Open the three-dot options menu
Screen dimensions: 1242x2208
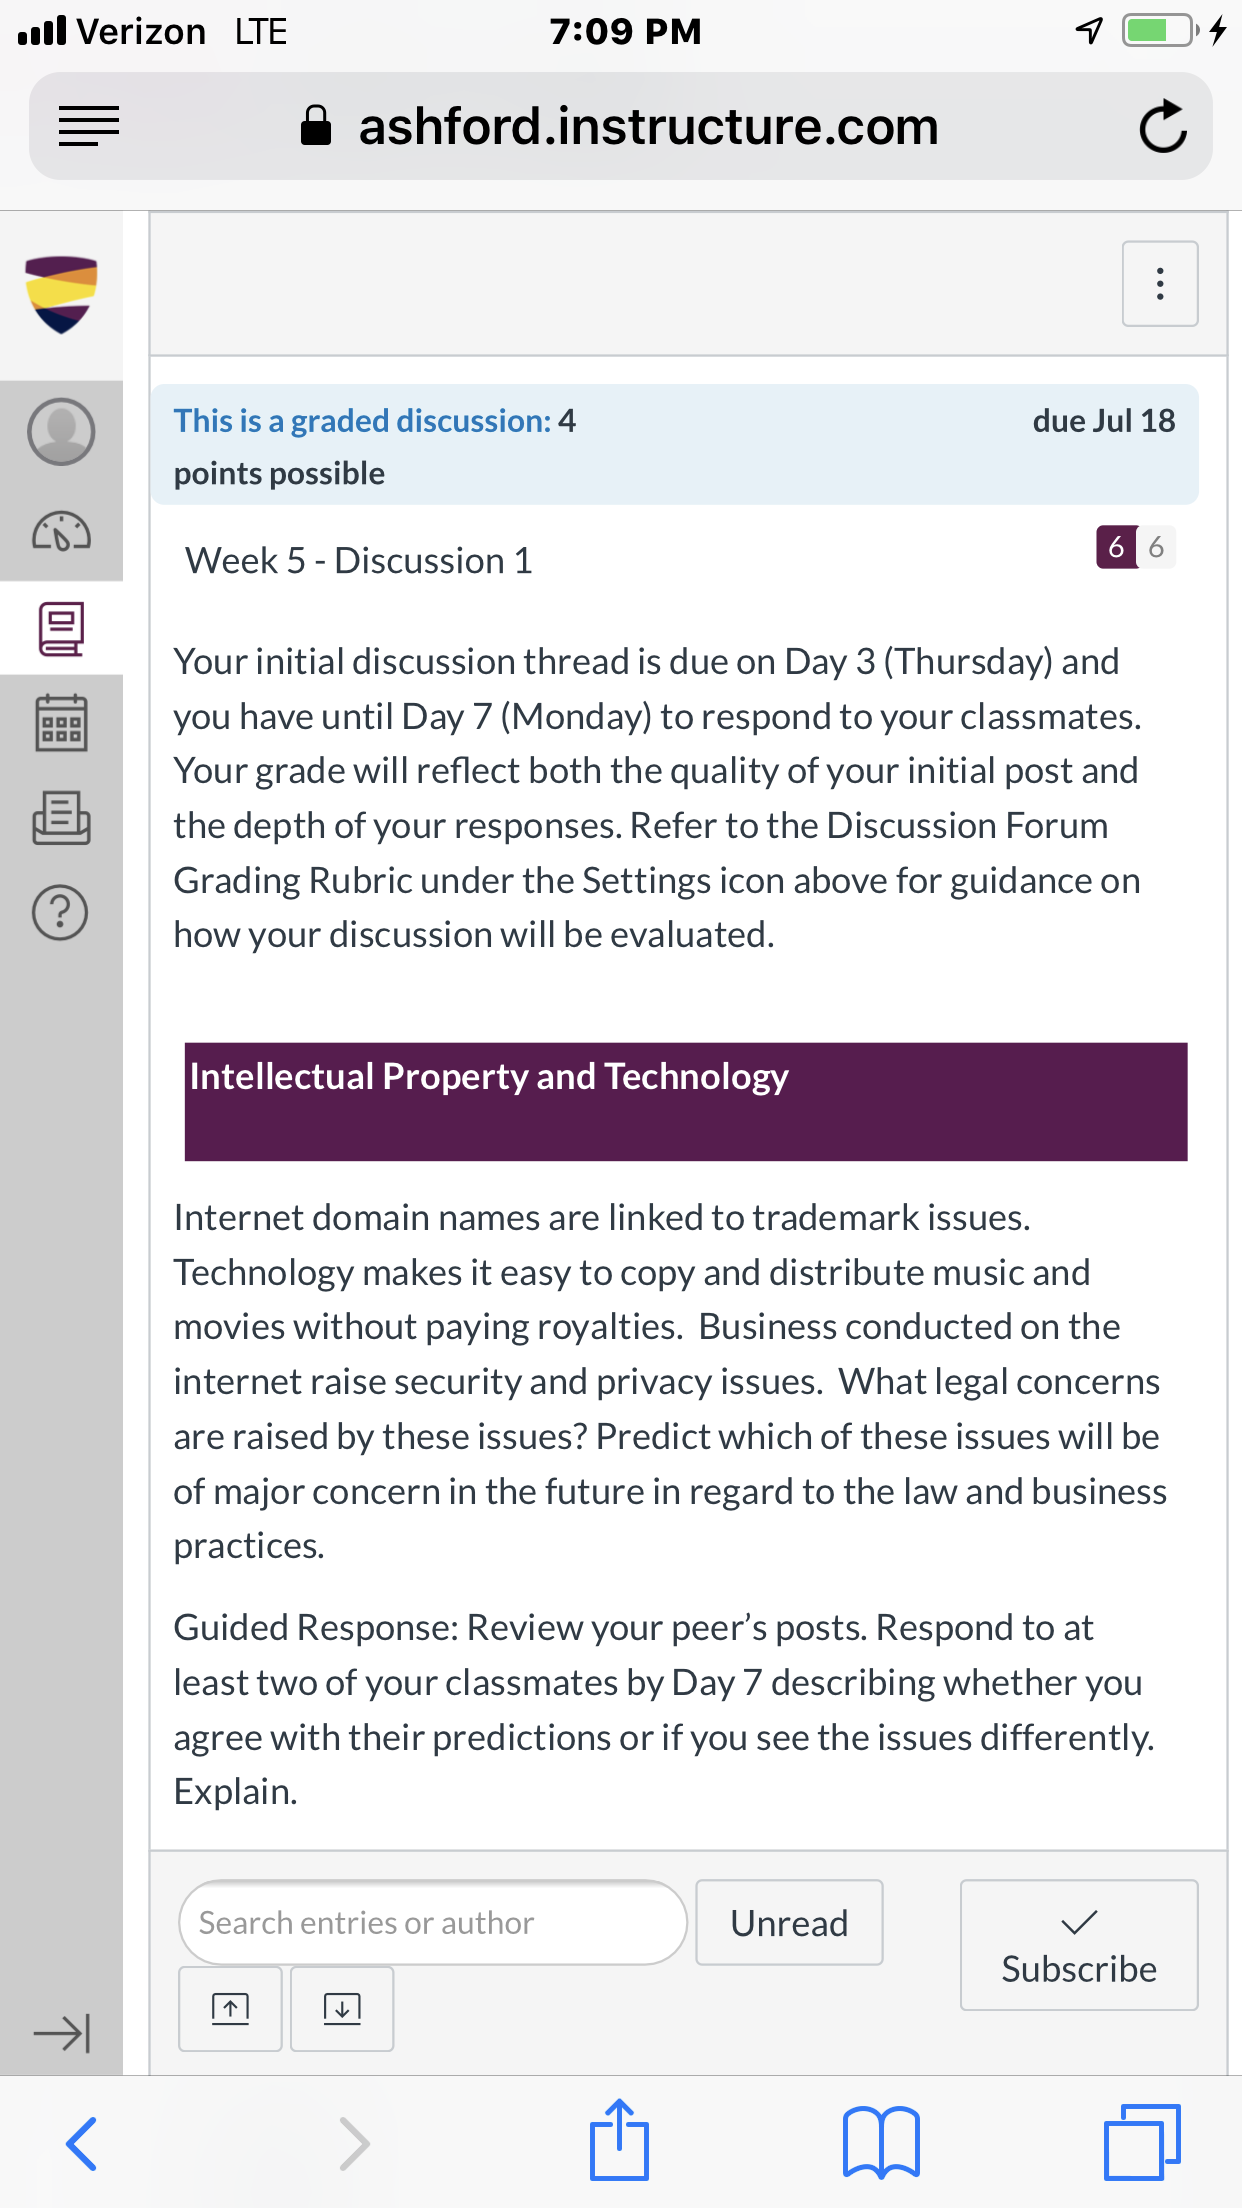pyautogui.click(x=1160, y=284)
